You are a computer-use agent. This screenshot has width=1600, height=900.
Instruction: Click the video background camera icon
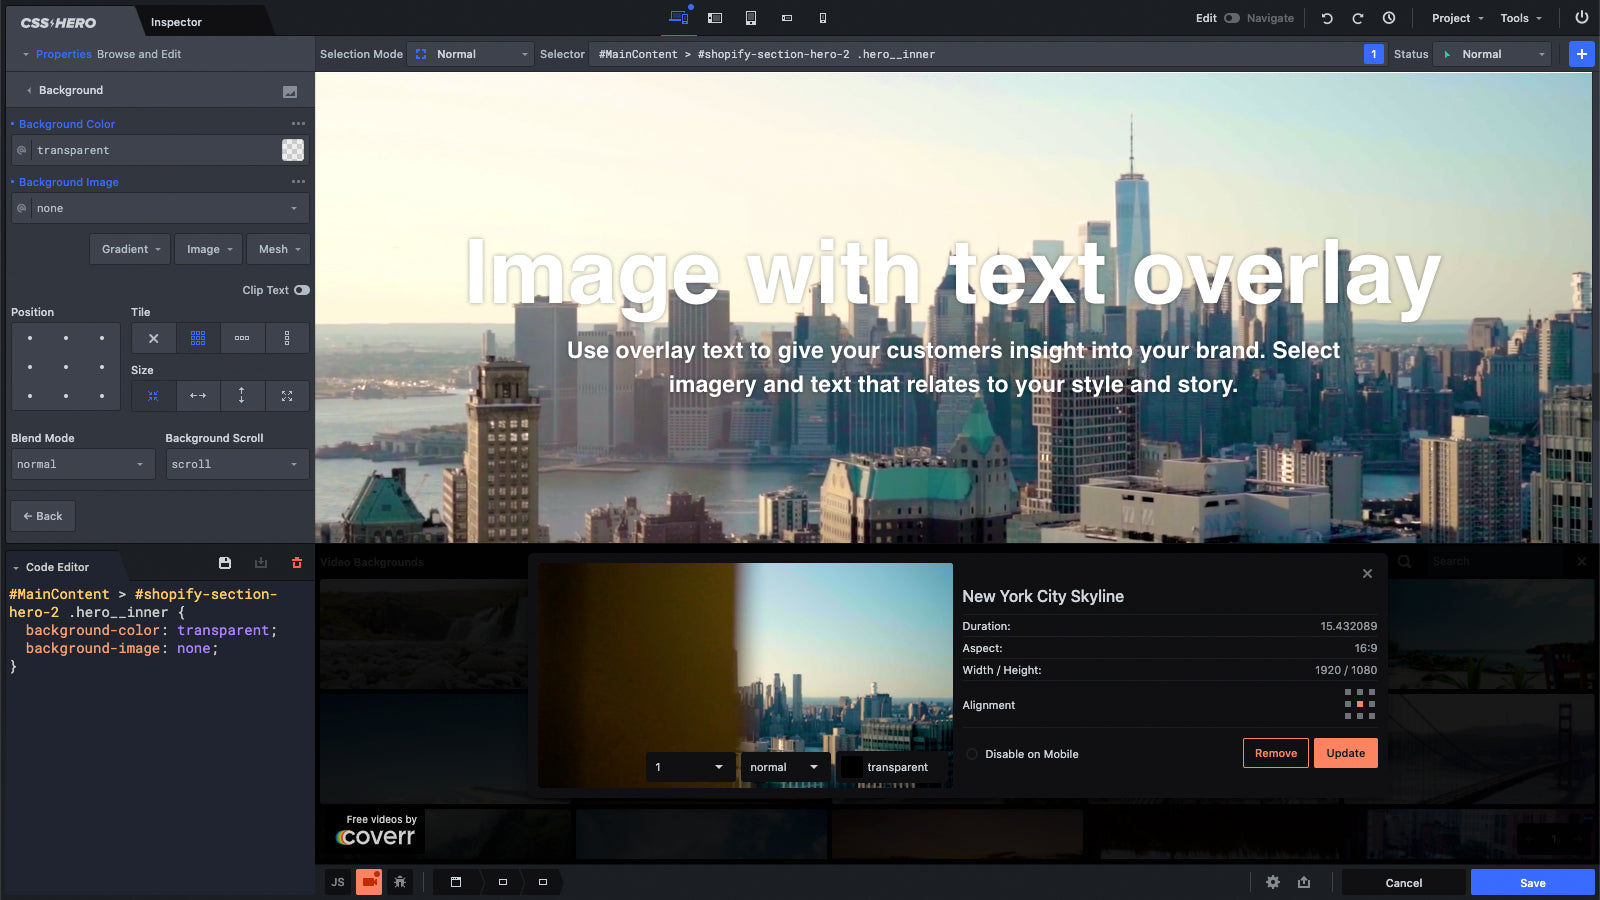point(369,882)
